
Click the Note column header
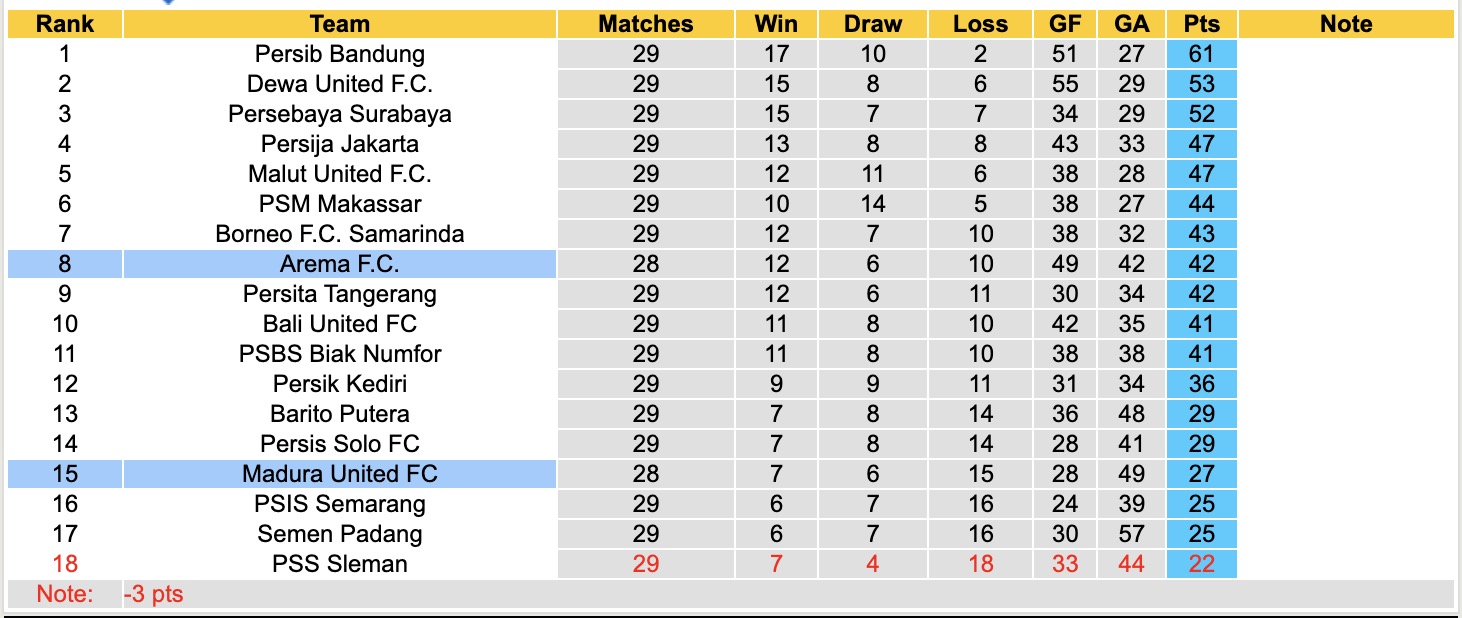tap(1346, 24)
